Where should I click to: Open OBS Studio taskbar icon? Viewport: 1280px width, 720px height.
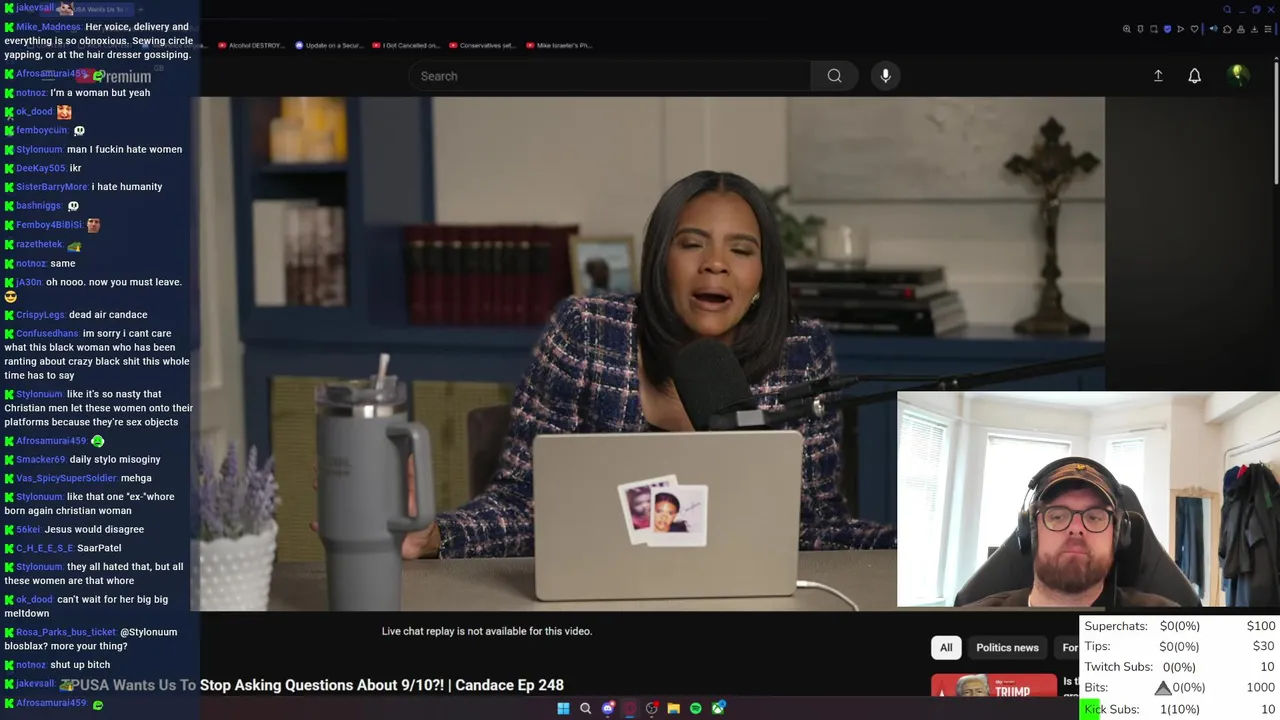652,708
